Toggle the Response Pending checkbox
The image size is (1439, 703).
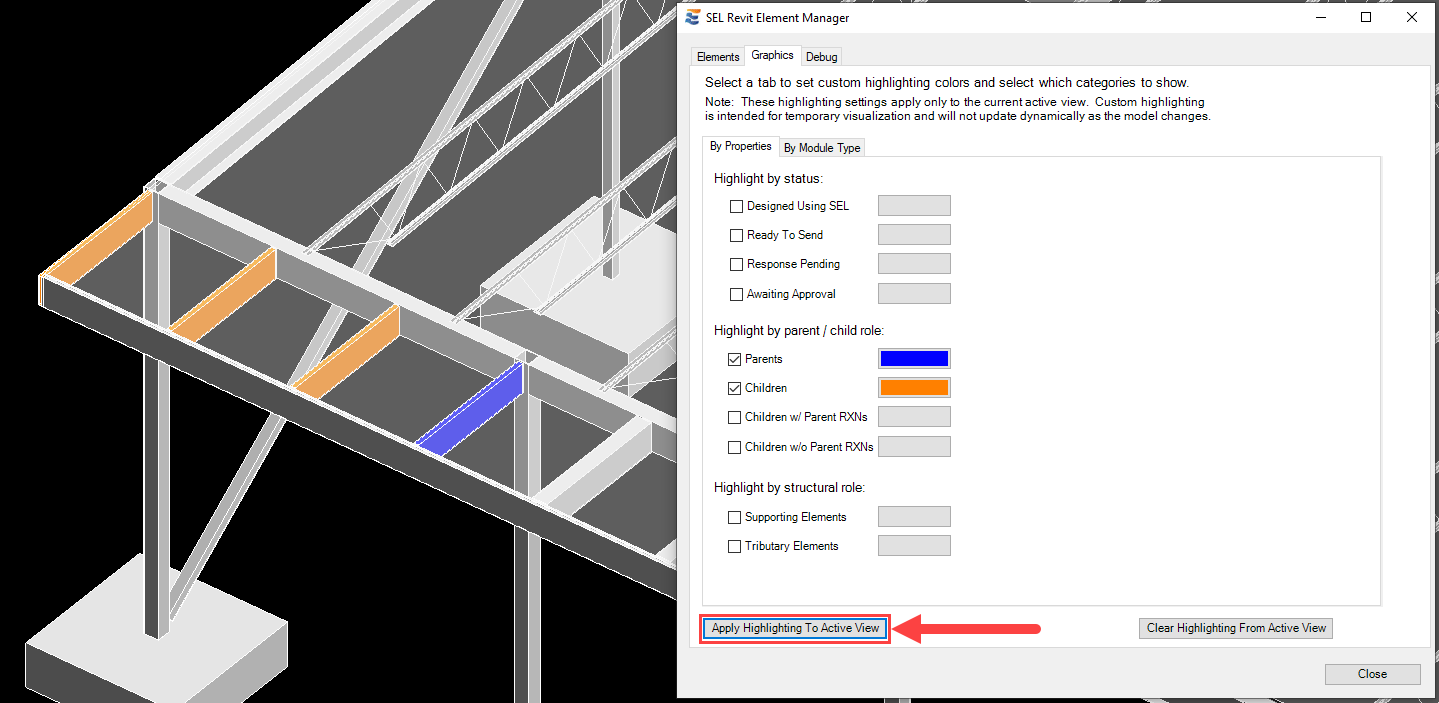click(x=737, y=264)
